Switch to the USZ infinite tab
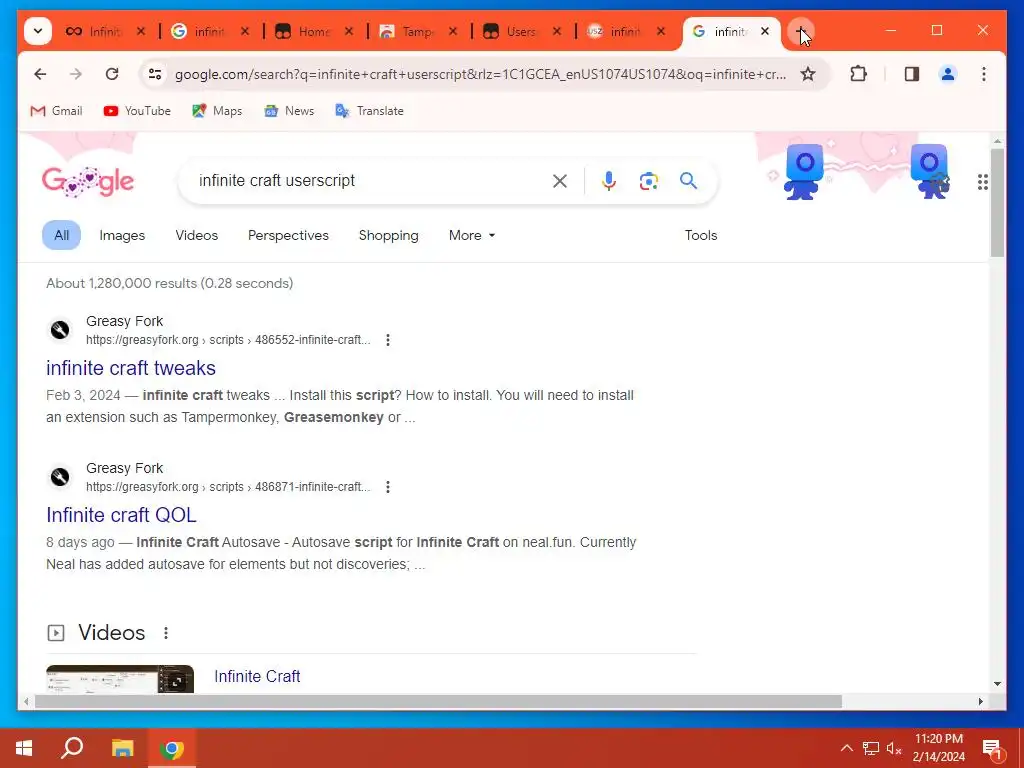The height and width of the screenshot is (768, 1024). pyautogui.click(x=615, y=31)
